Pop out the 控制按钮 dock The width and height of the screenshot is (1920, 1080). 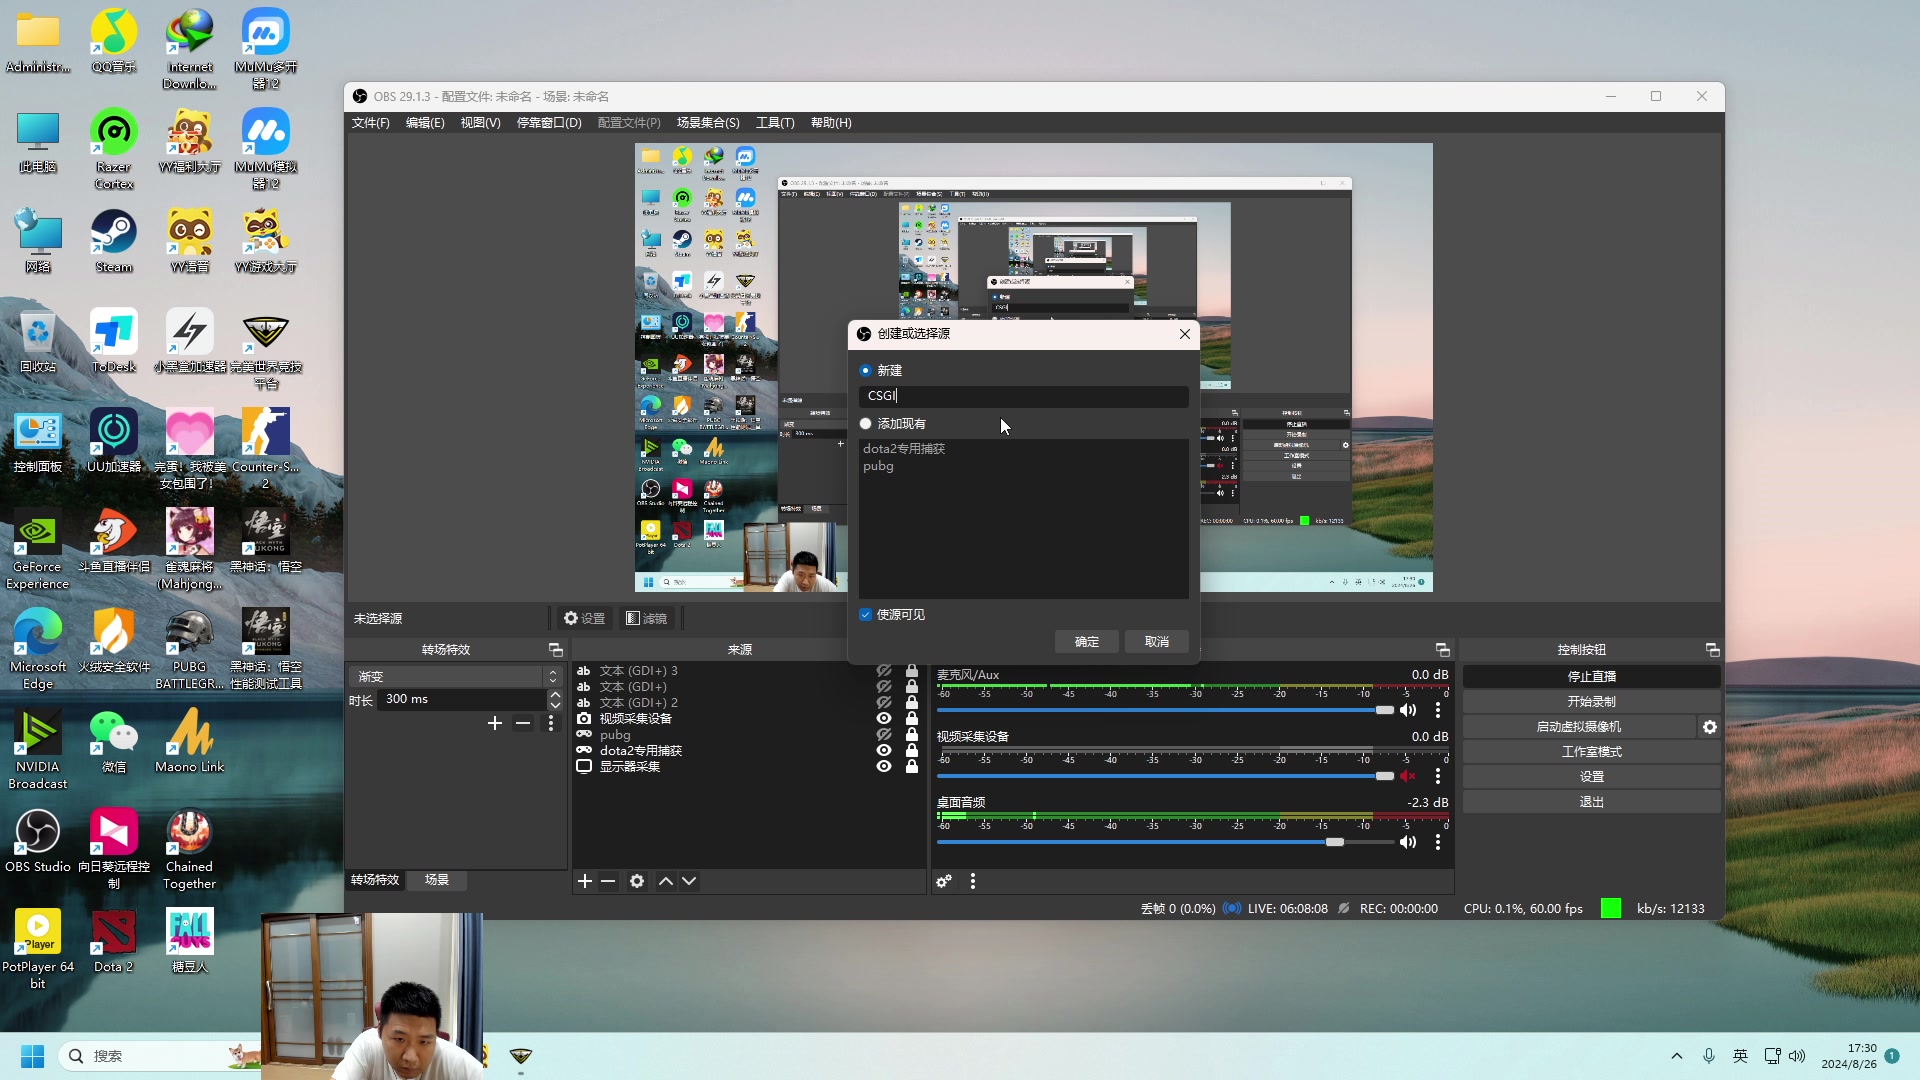click(1712, 650)
